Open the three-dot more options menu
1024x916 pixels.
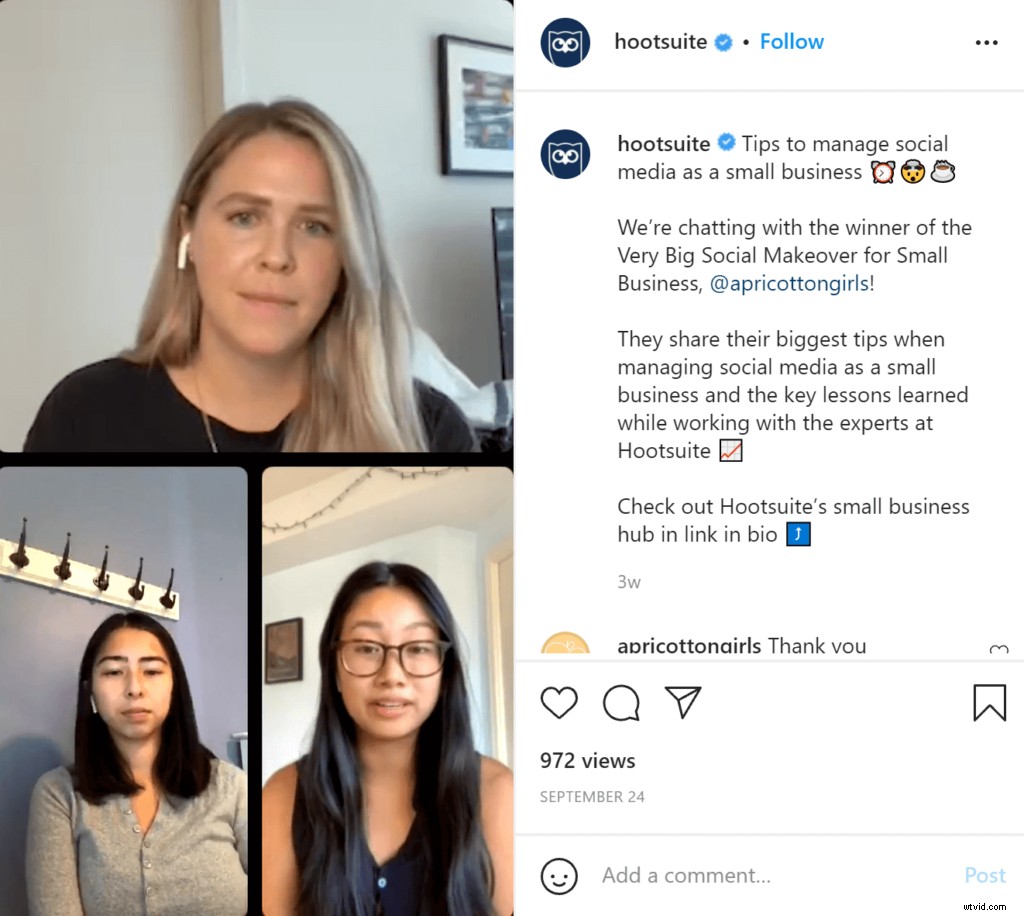[x=986, y=42]
